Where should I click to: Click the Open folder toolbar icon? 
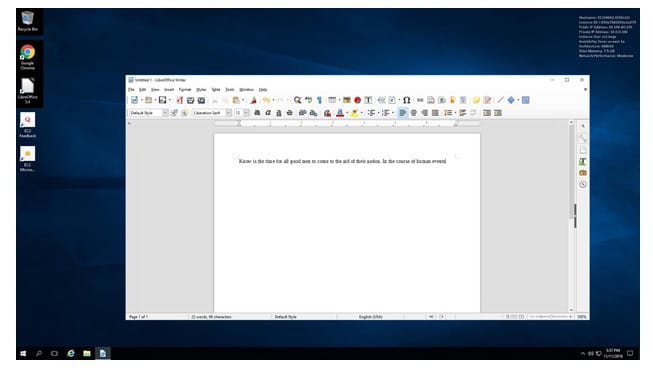click(x=148, y=100)
